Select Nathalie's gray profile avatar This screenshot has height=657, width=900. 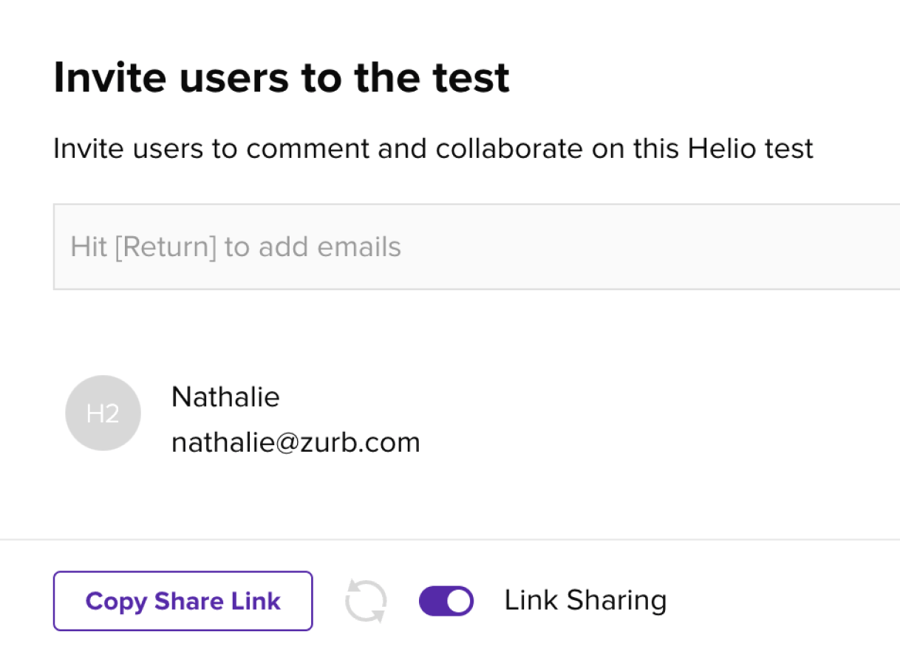pos(103,413)
